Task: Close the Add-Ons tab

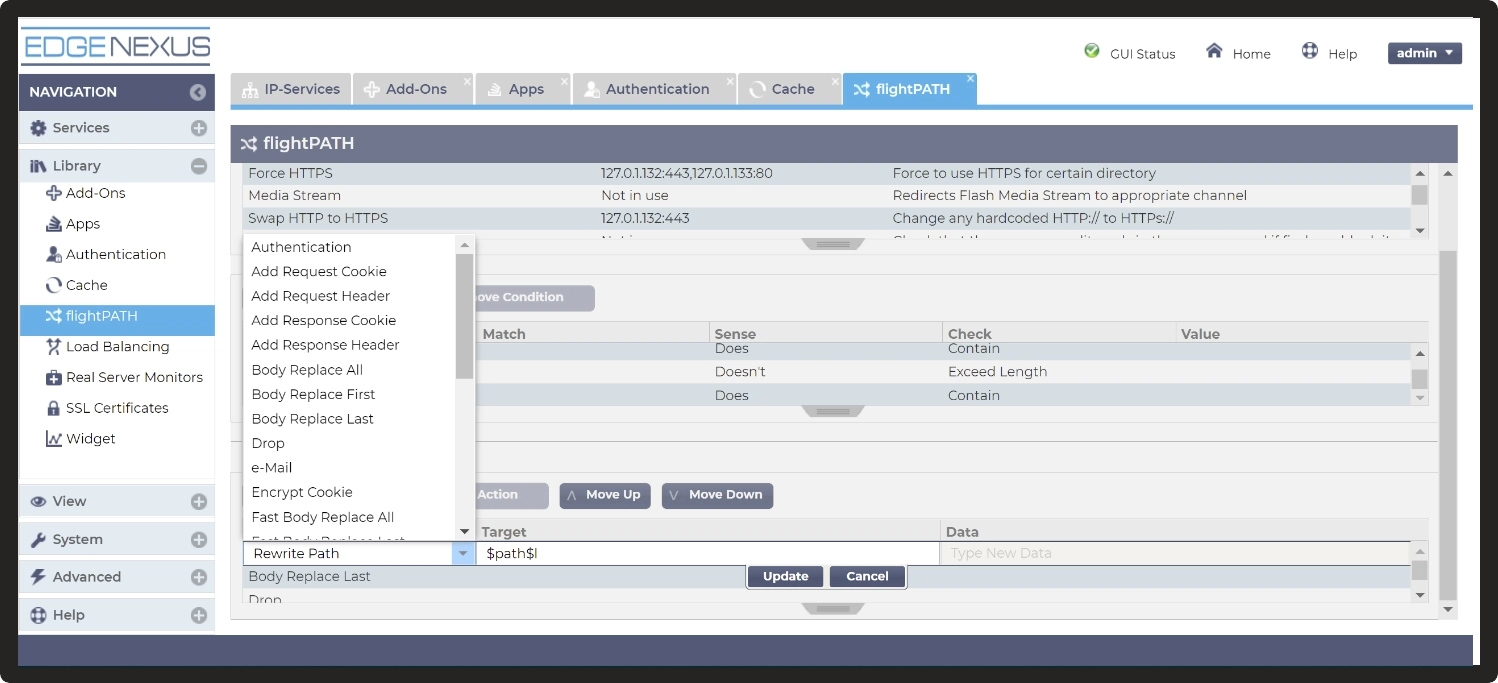Action: coord(467,80)
